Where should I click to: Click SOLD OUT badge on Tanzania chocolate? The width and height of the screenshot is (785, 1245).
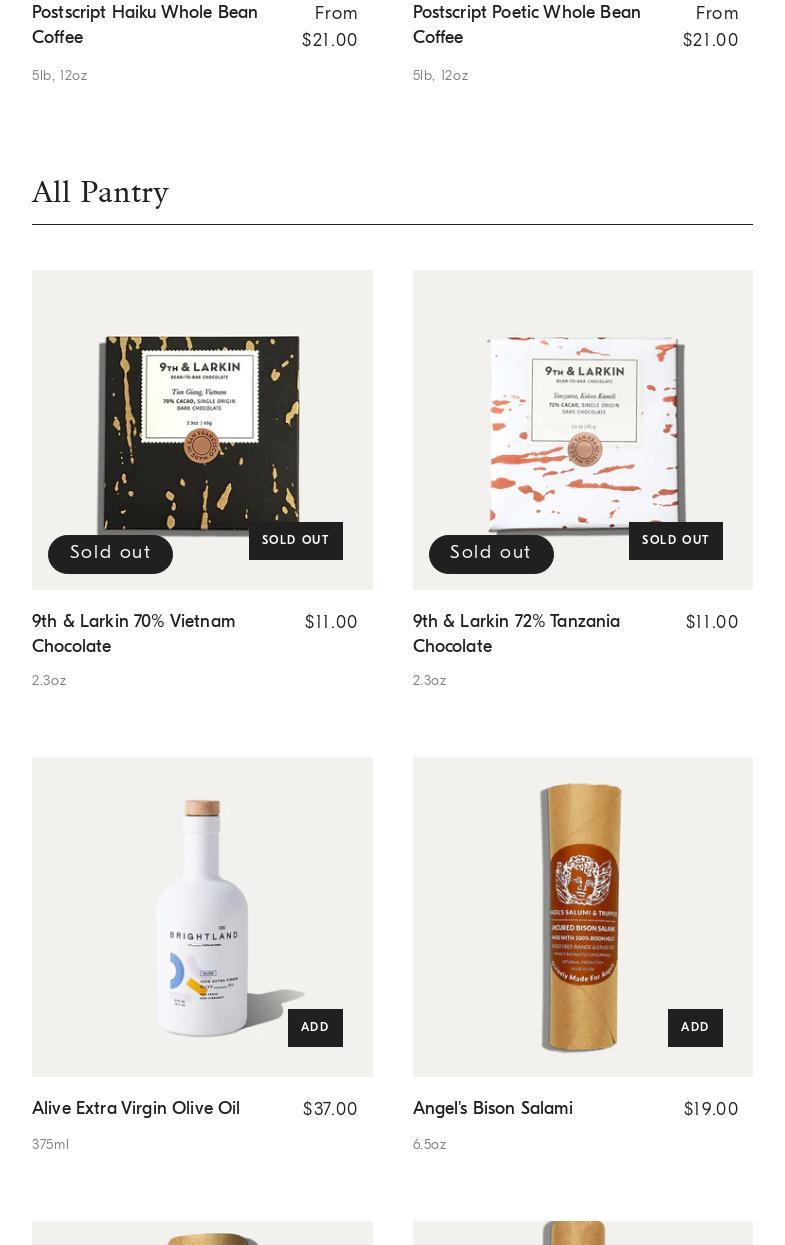tap(676, 541)
